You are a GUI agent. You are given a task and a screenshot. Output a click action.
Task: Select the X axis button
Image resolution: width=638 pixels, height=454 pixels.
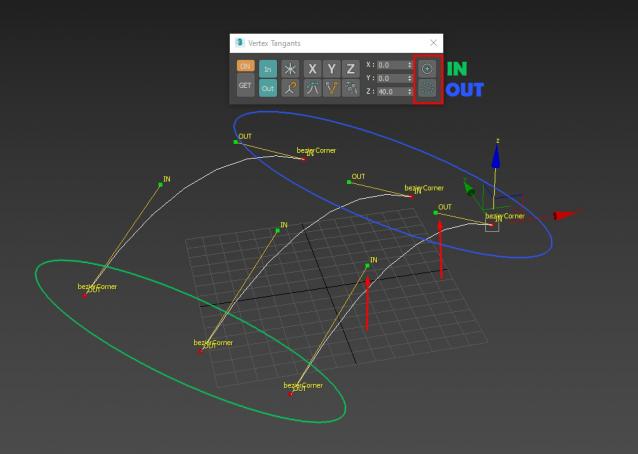[312, 69]
